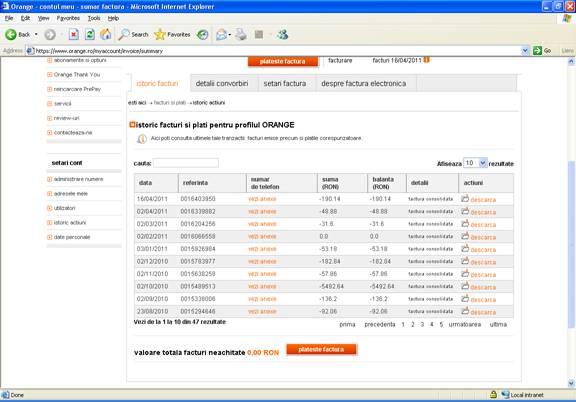
Task: Go to the Home page via the house icon
Action: tap(106, 35)
